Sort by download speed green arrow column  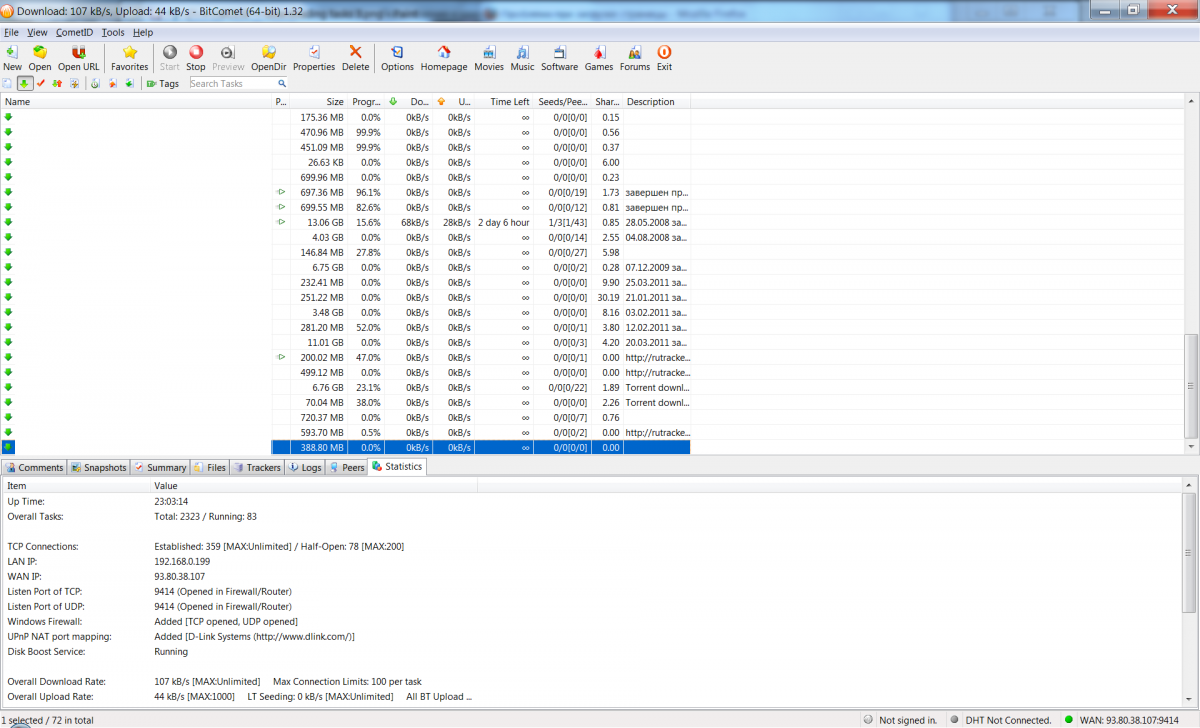409,102
